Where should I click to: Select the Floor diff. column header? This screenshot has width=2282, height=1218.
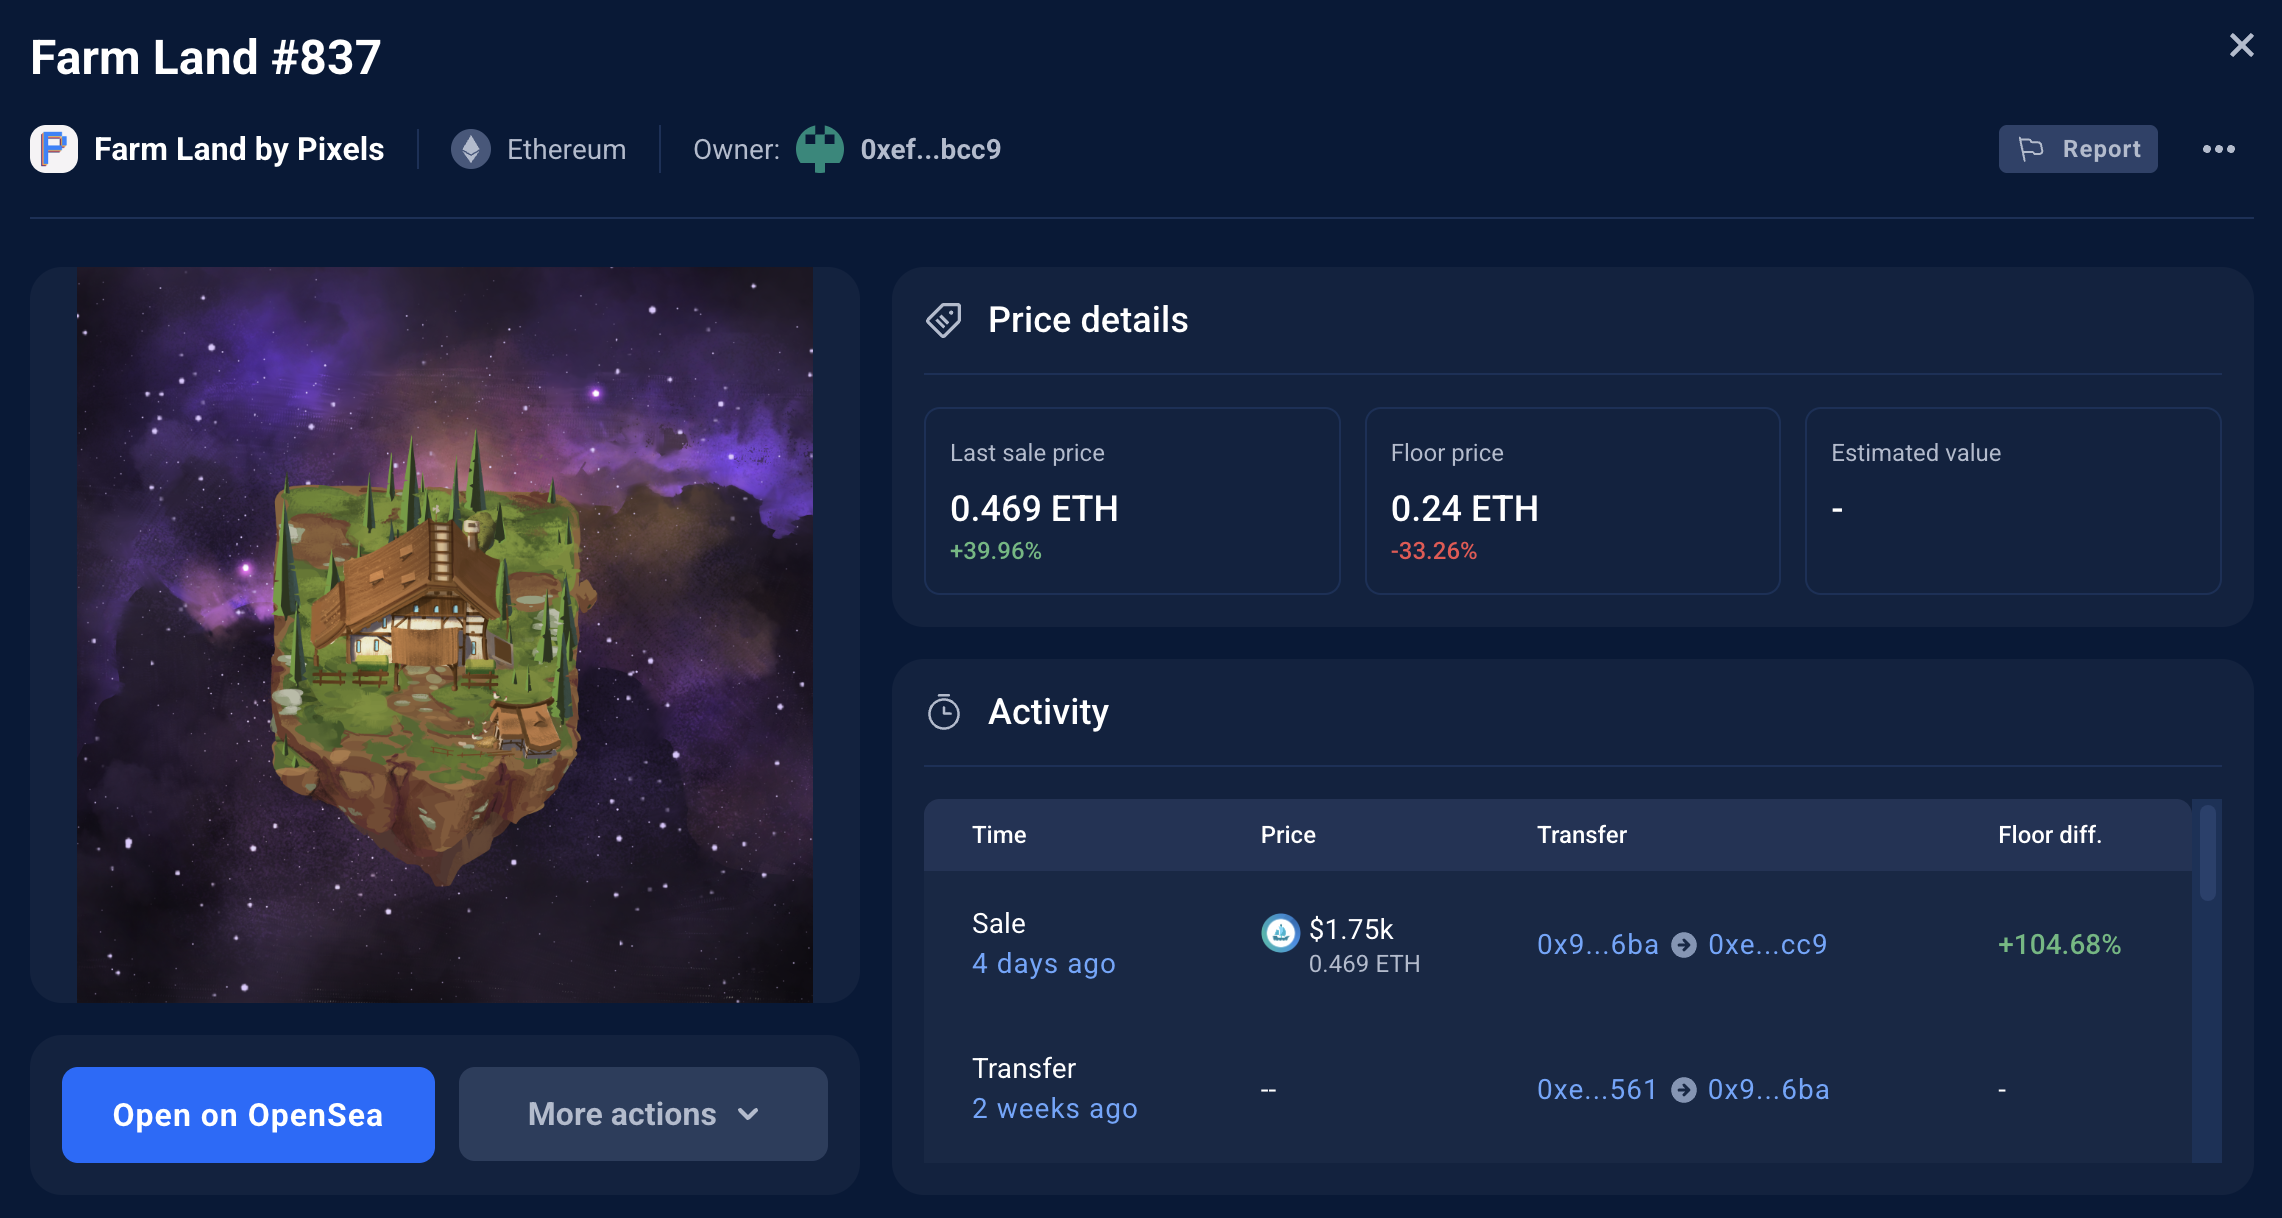(x=2049, y=834)
